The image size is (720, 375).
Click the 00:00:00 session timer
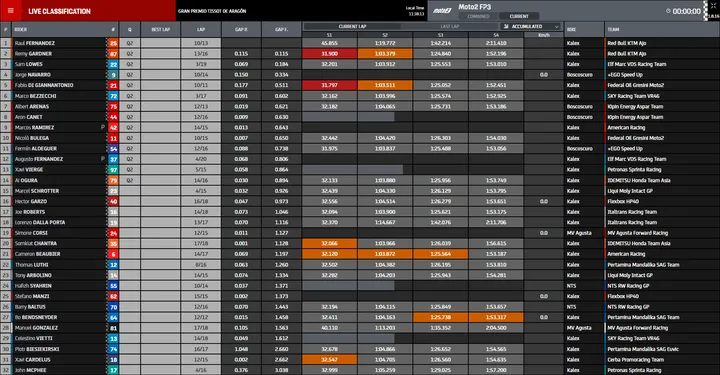[x=686, y=11]
